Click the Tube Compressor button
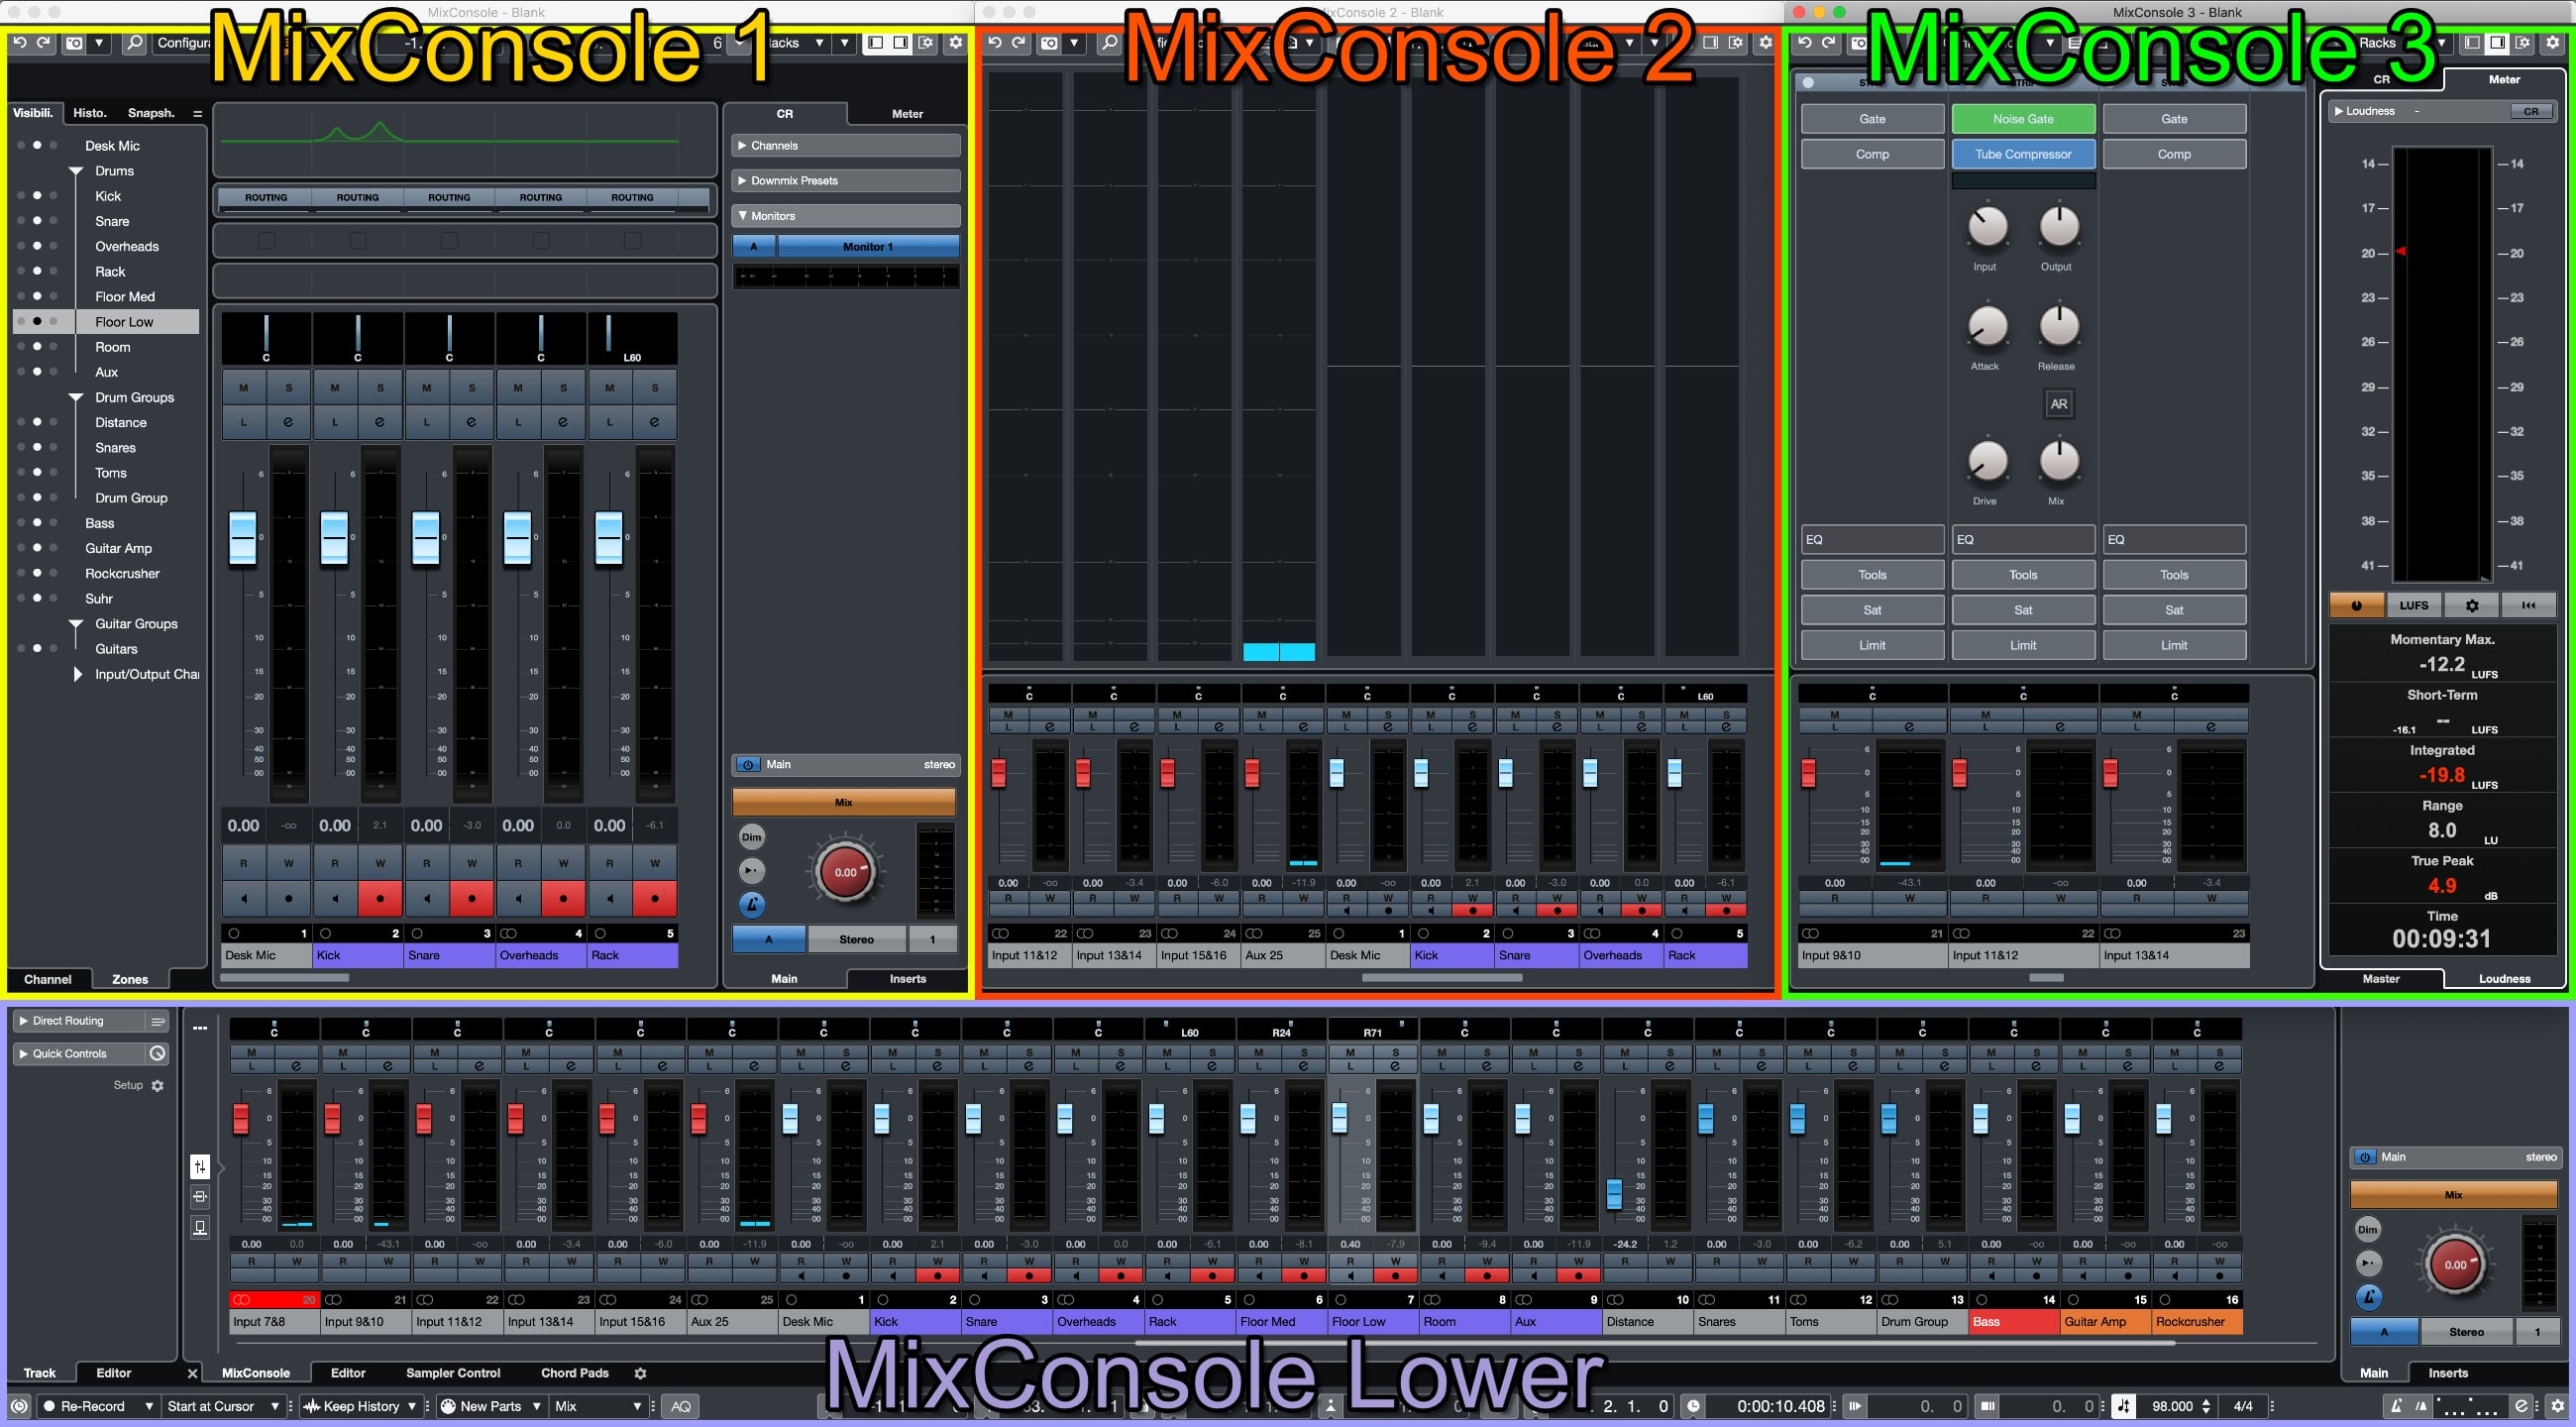The height and width of the screenshot is (1427, 2576). (x=2022, y=154)
